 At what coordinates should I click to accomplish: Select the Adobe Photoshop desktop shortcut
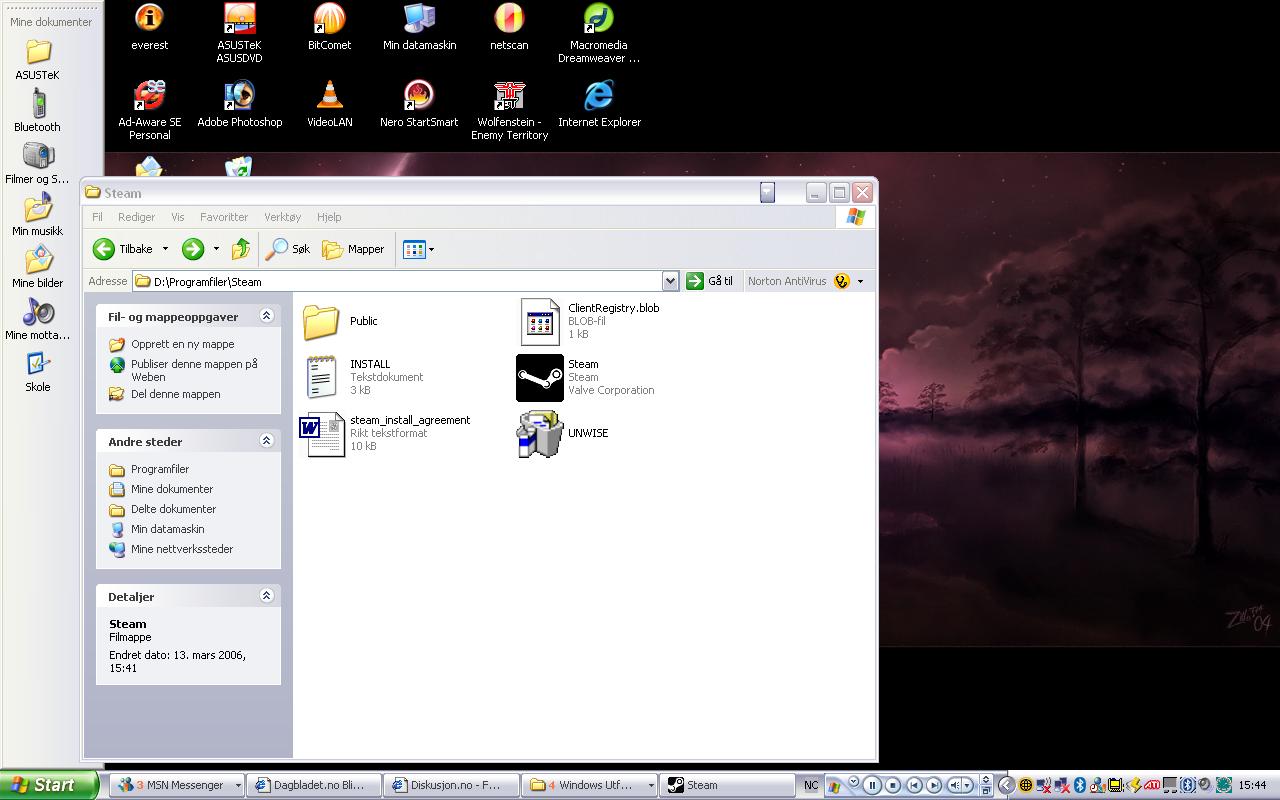[x=239, y=104]
